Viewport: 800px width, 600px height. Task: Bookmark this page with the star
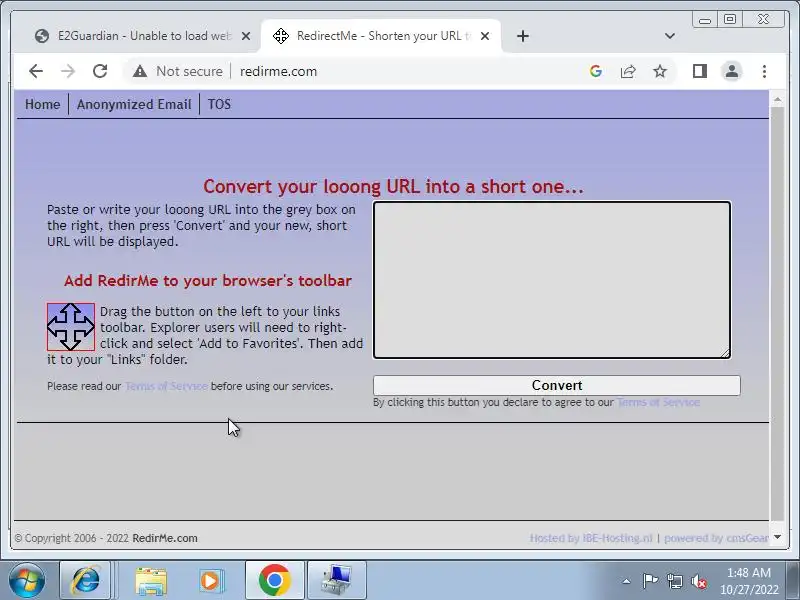(660, 71)
